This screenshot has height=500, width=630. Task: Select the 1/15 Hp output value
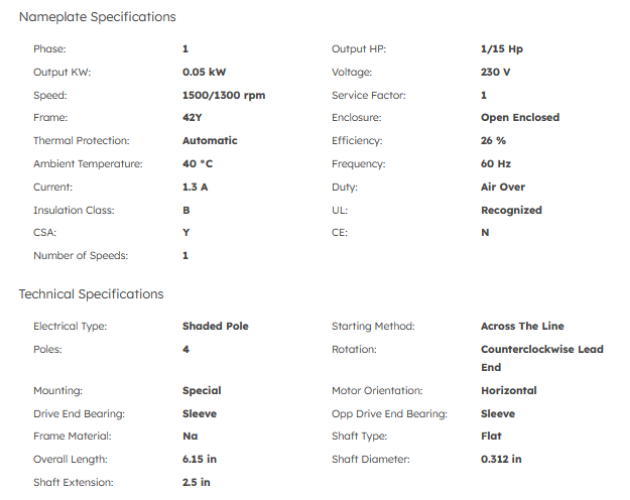point(502,48)
